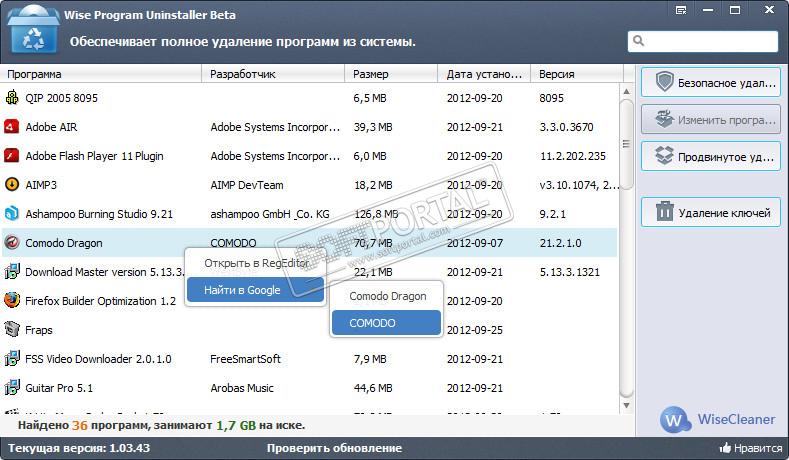This screenshot has height=460, width=789.
Task: Click the Download Master installer icon
Action: click(x=12, y=272)
